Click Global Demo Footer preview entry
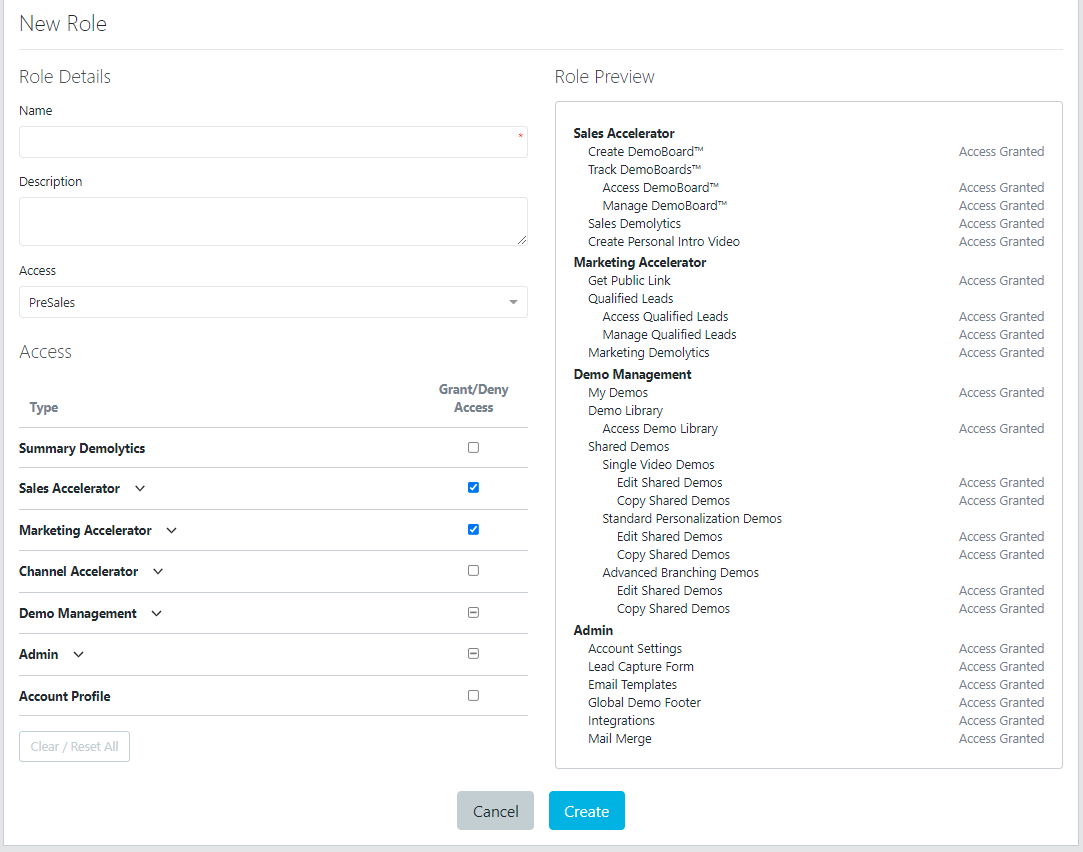1083x852 pixels. tap(644, 702)
